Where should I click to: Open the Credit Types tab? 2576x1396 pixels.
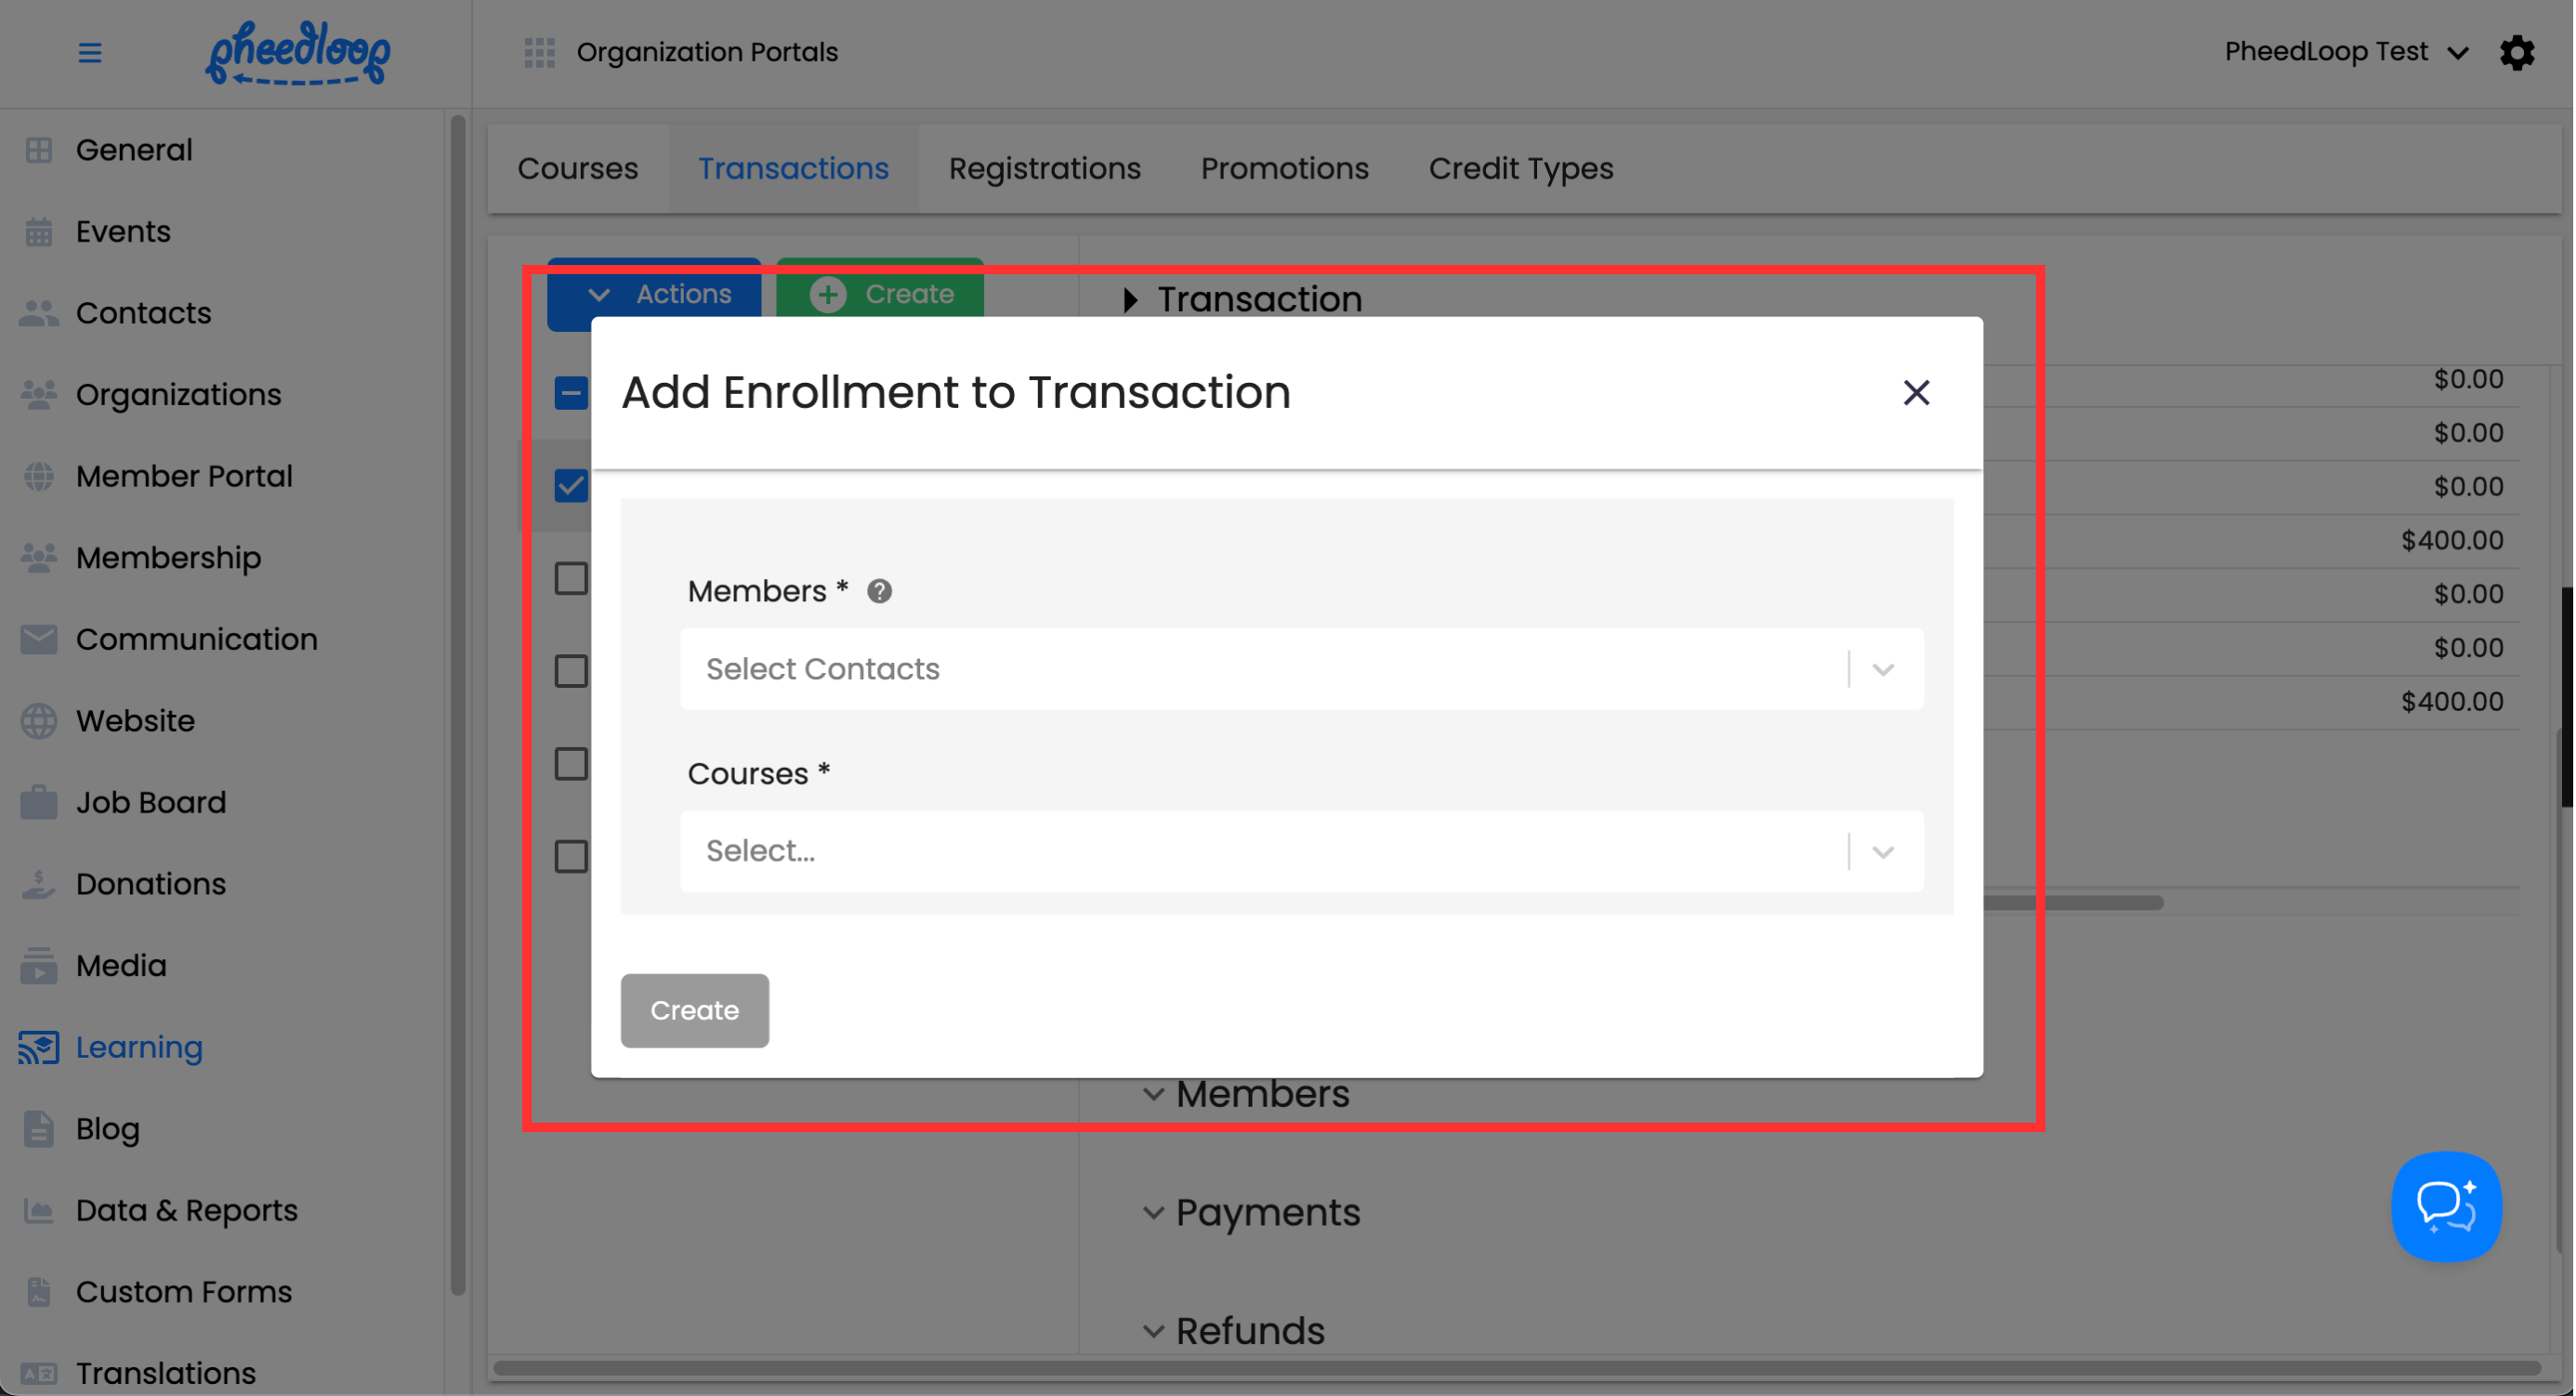(1520, 168)
